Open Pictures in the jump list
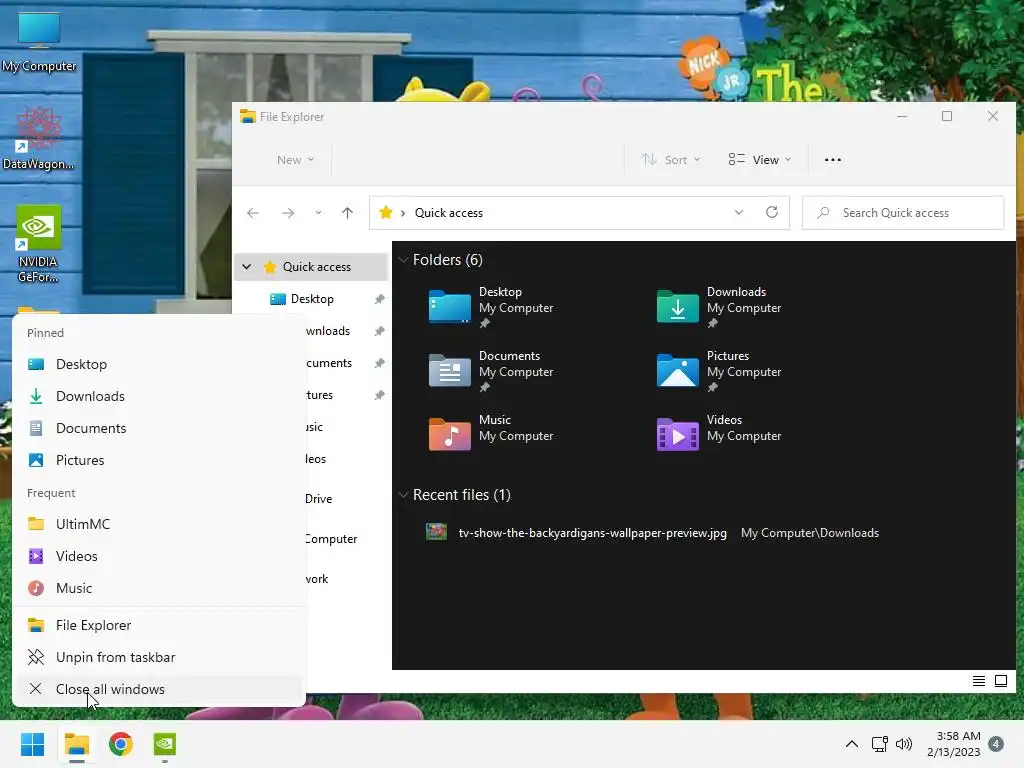Image resolution: width=1024 pixels, height=768 pixels. click(159, 460)
